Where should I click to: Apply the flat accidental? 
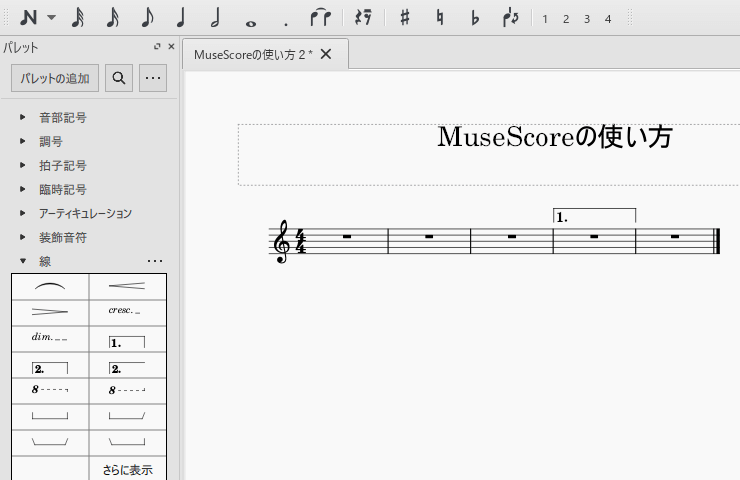tap(475, 18)
